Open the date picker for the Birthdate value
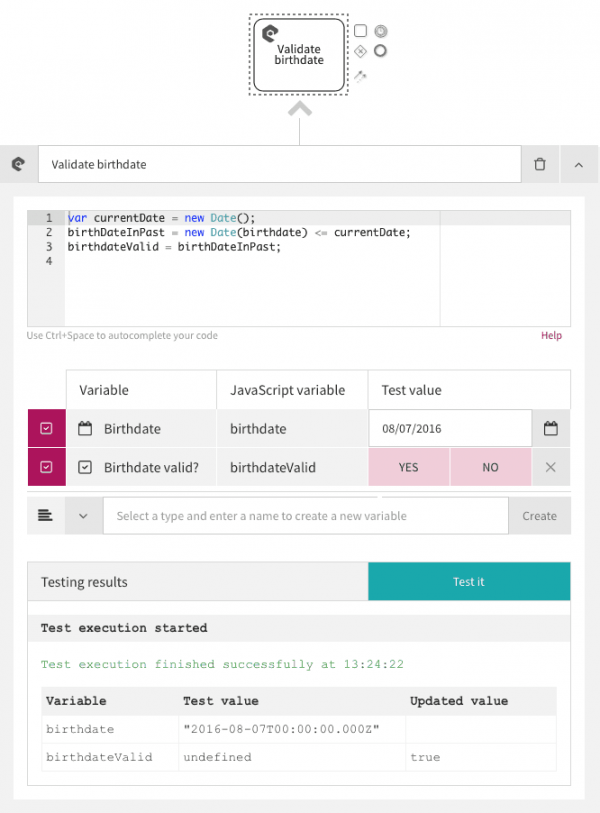The width and height of the screenshot is (600, 813). (x=550, y=428)
